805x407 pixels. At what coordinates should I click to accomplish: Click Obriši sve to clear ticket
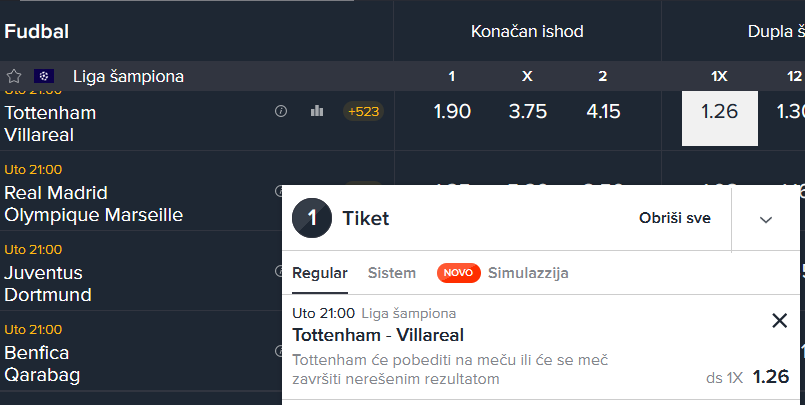pyautogui.click(x=675, y=218)
